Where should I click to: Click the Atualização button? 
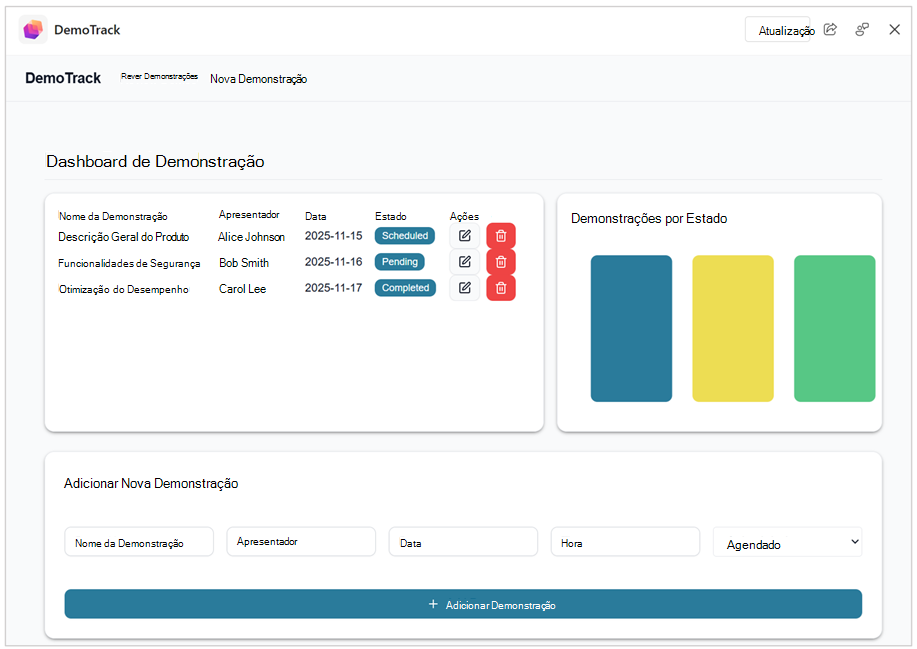click(x=778, y=29)
